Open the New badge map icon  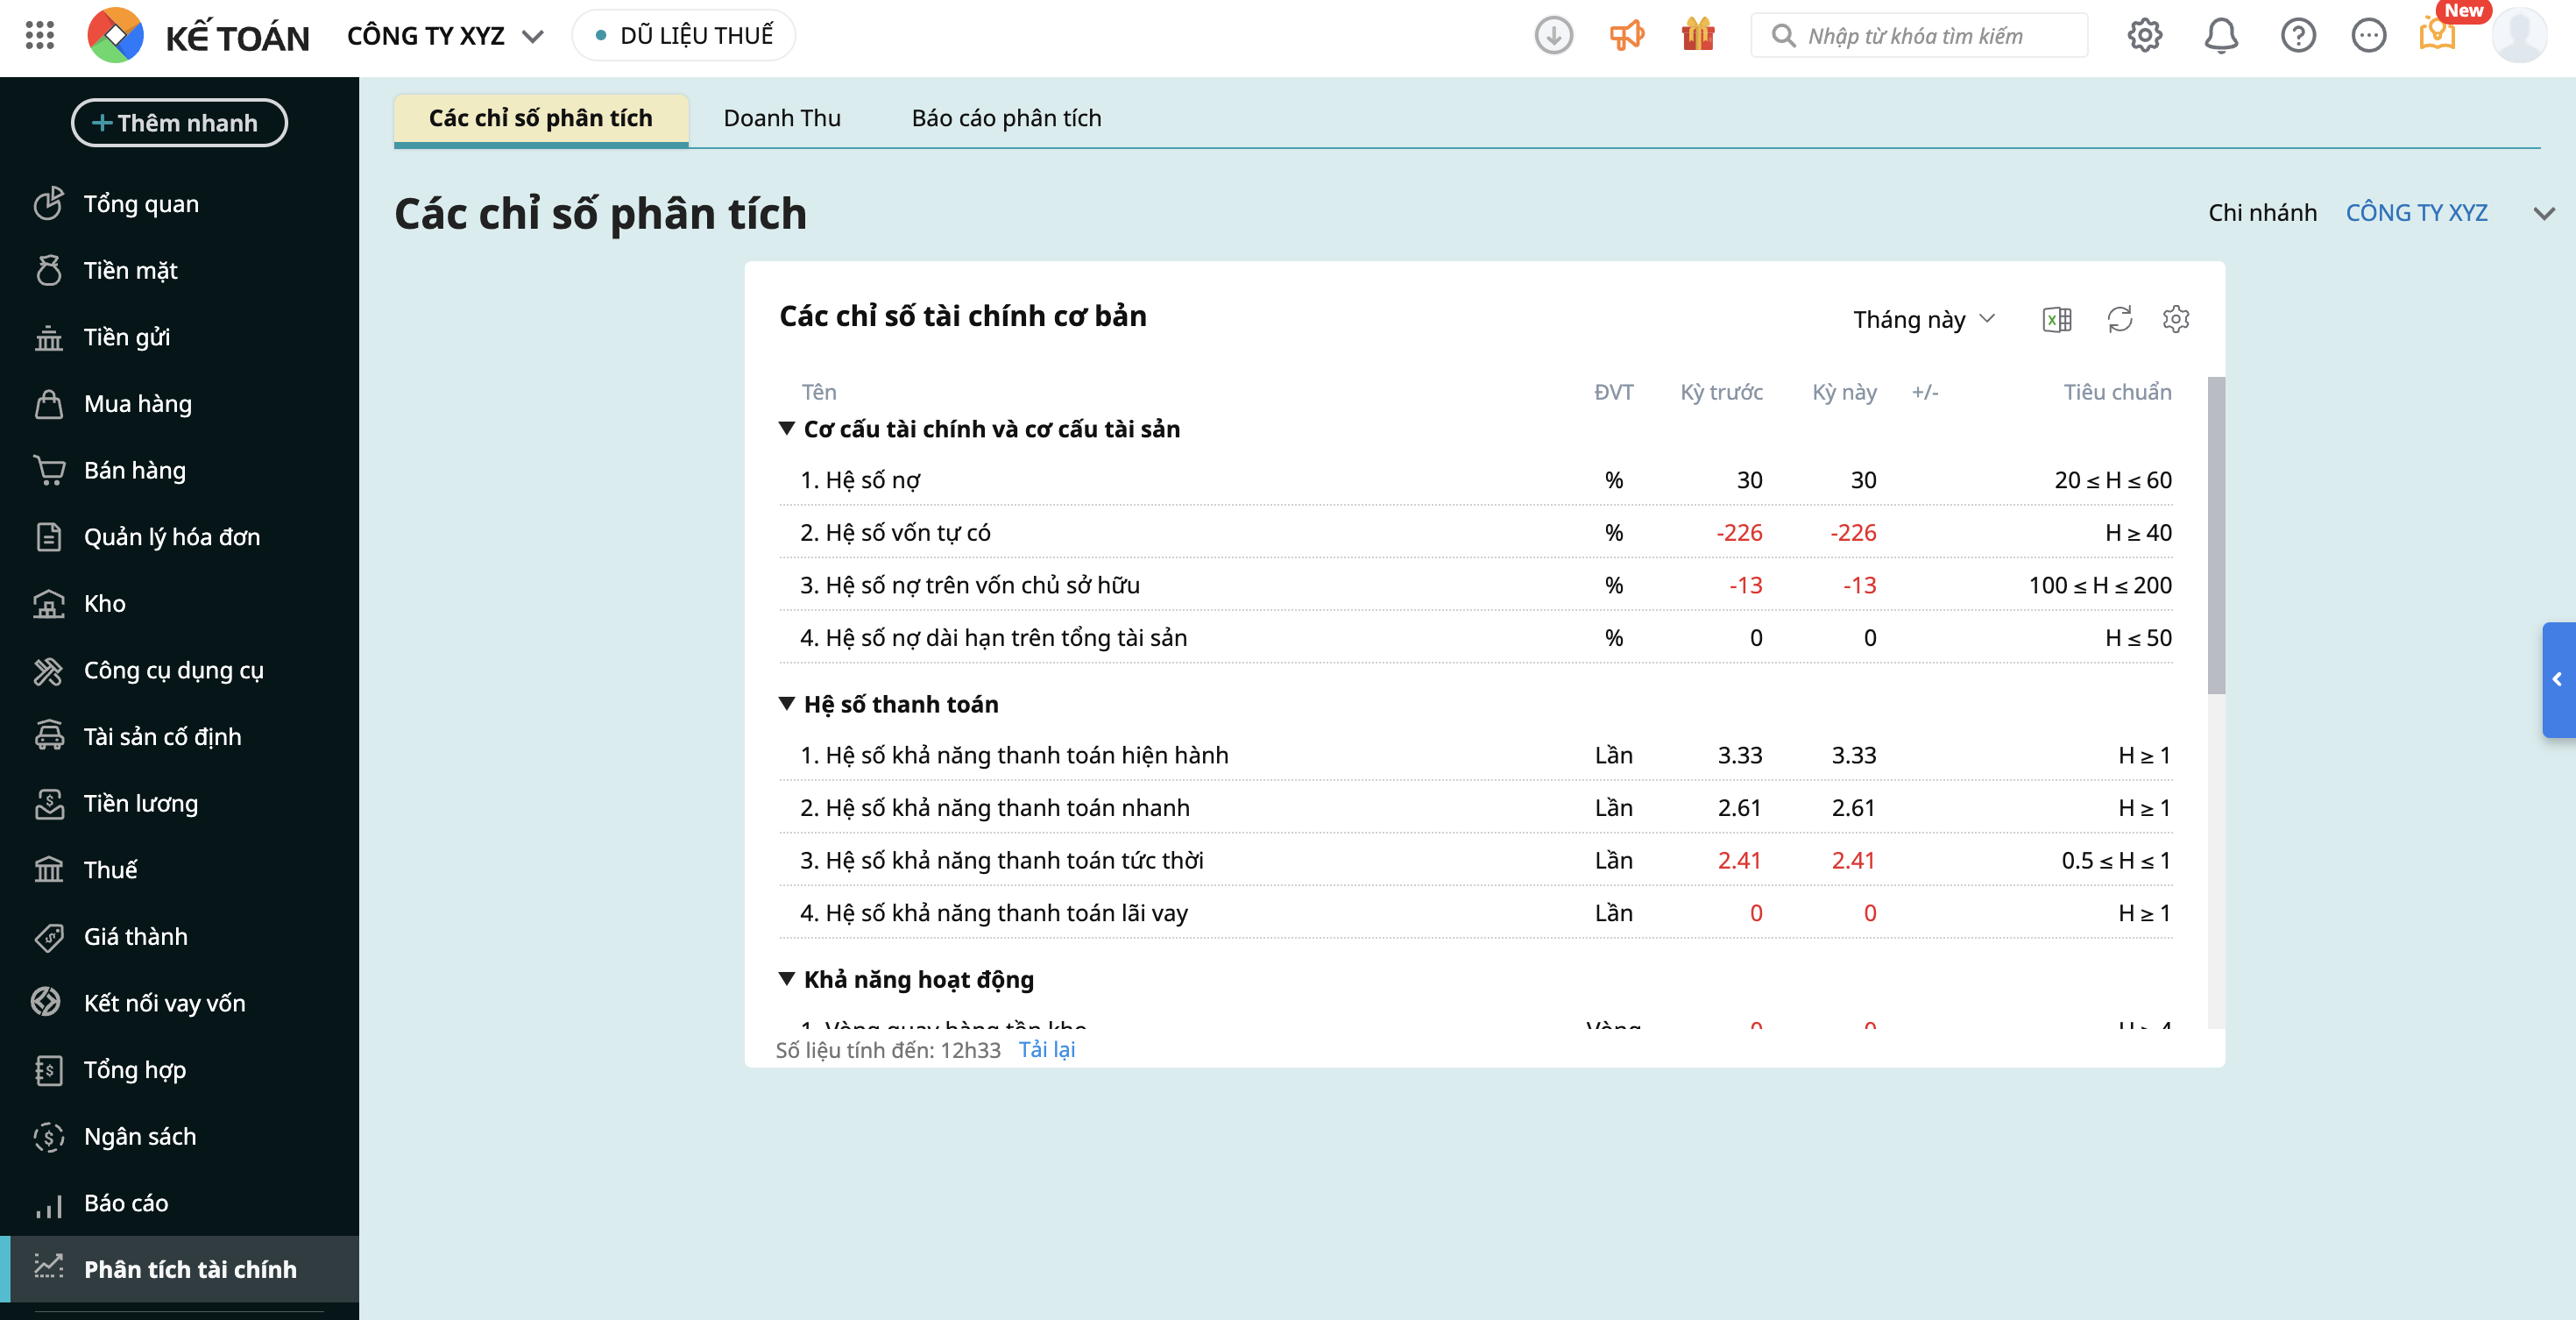2438,36
